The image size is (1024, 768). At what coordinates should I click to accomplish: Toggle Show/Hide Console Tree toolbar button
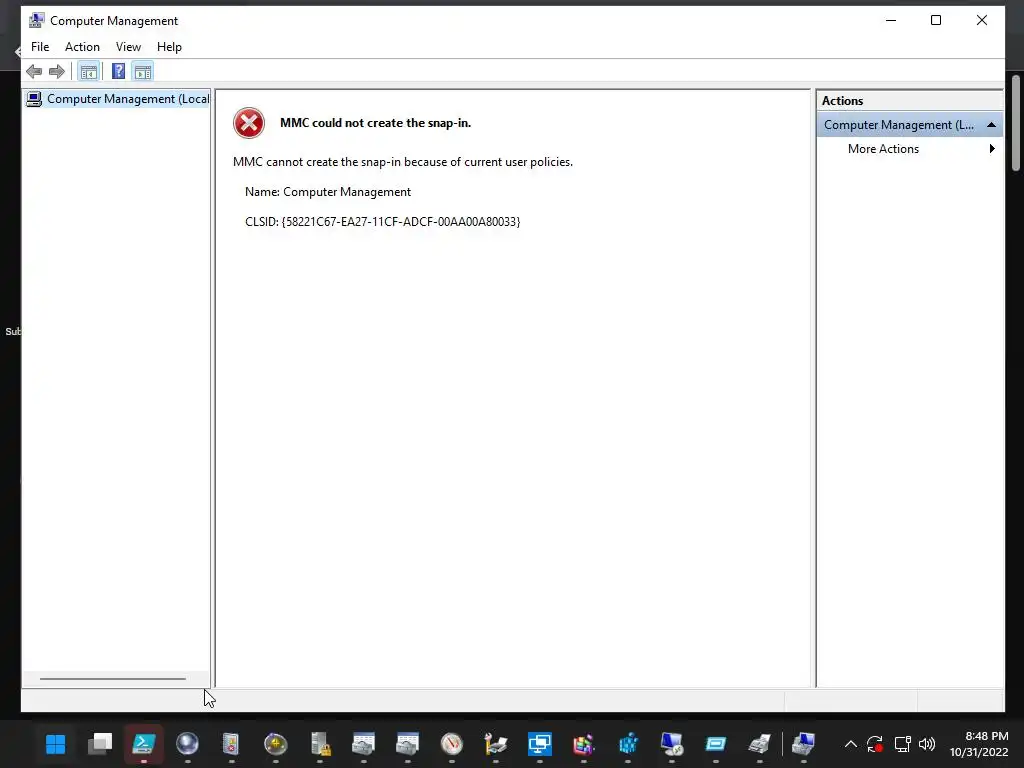pyautogui.click(x=88, y=71)
